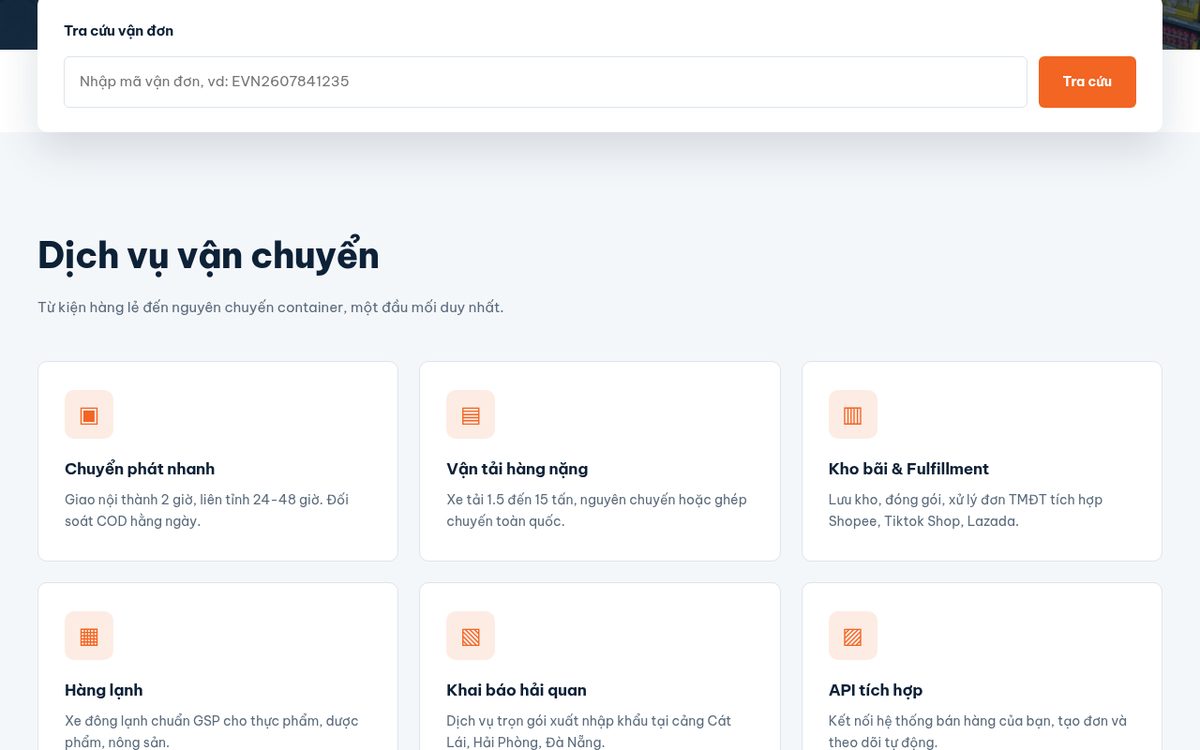1200x750 pixels.
Task: Click description Xe đông lạnh chuẩn GSP
Action: point(212,731)
